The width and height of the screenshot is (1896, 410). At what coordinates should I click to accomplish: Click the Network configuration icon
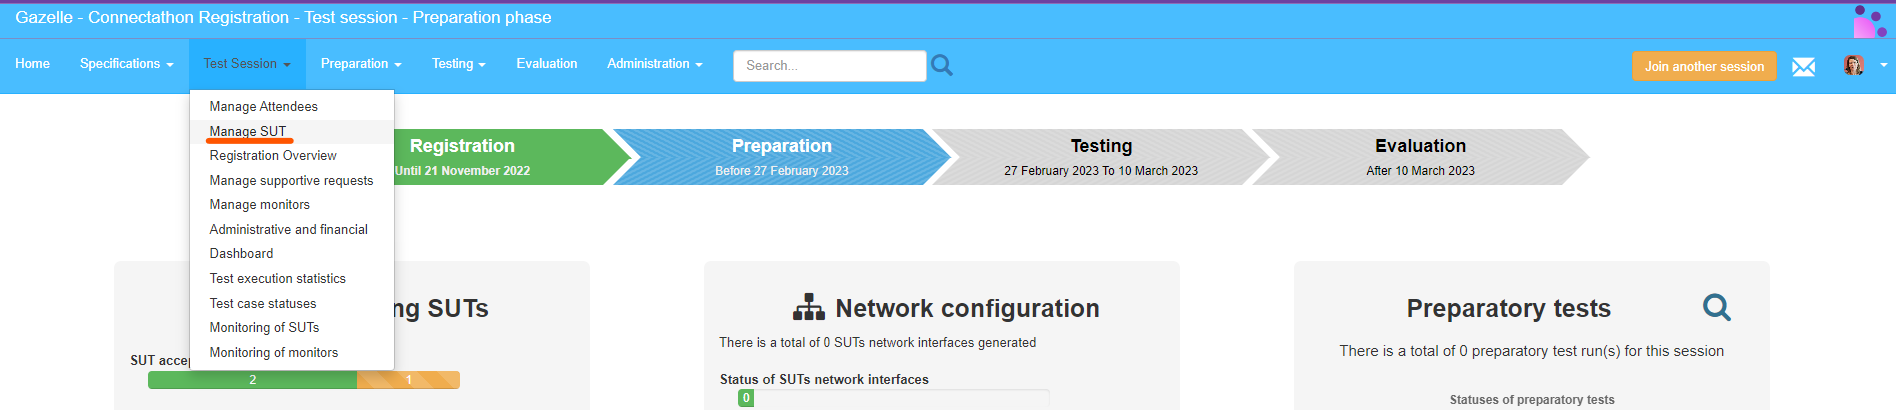pos(808,308)
